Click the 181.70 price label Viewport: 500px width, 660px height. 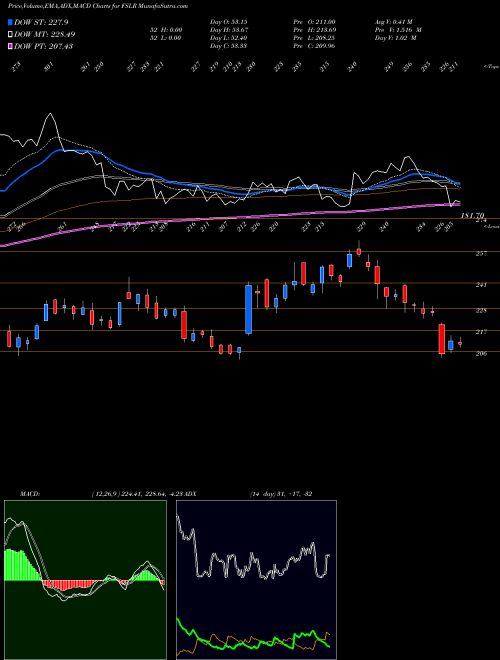coord(473,216)
